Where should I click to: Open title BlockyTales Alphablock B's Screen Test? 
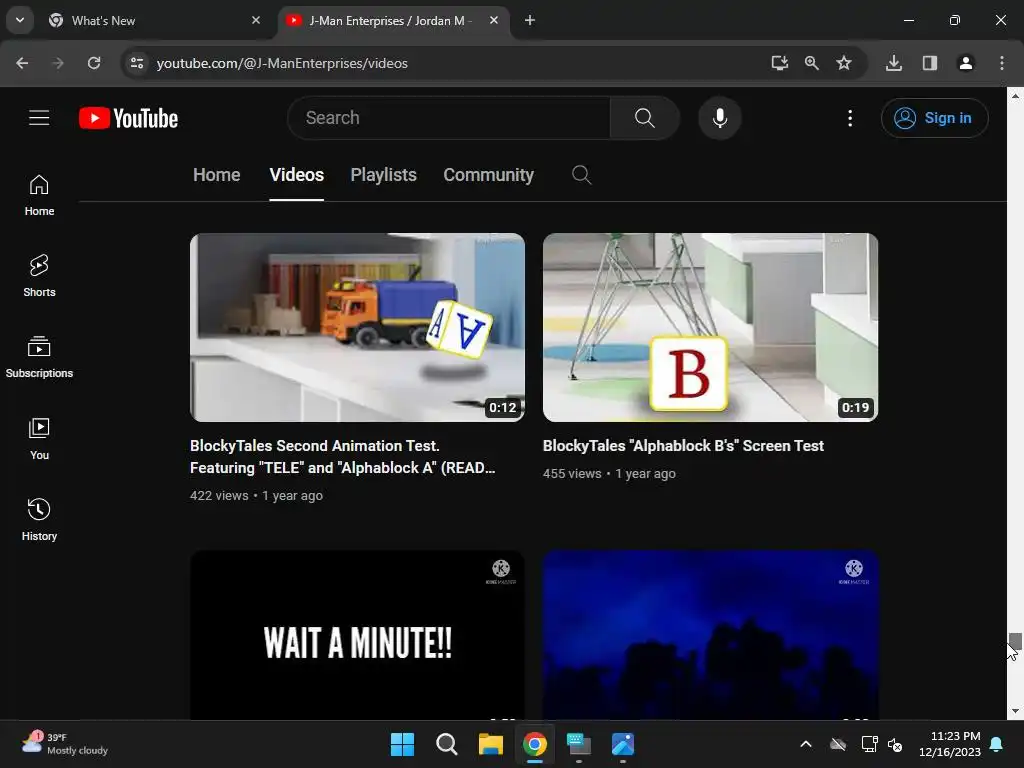pyautogui.click(x=683, y=446)
